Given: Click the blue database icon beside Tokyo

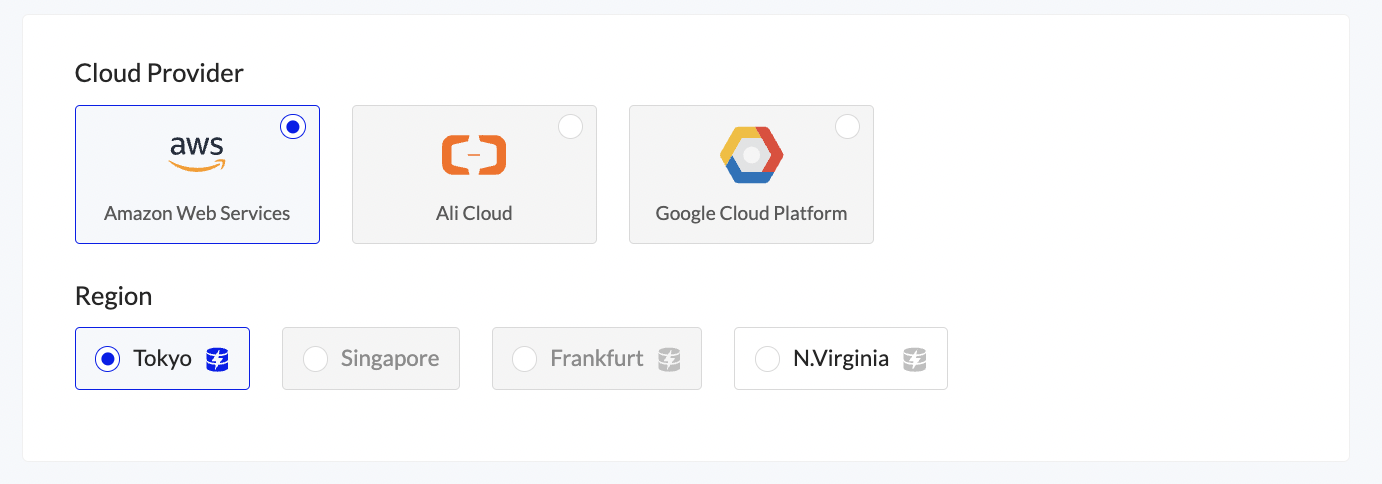Looking at the screenshot, I should (218, 359).
